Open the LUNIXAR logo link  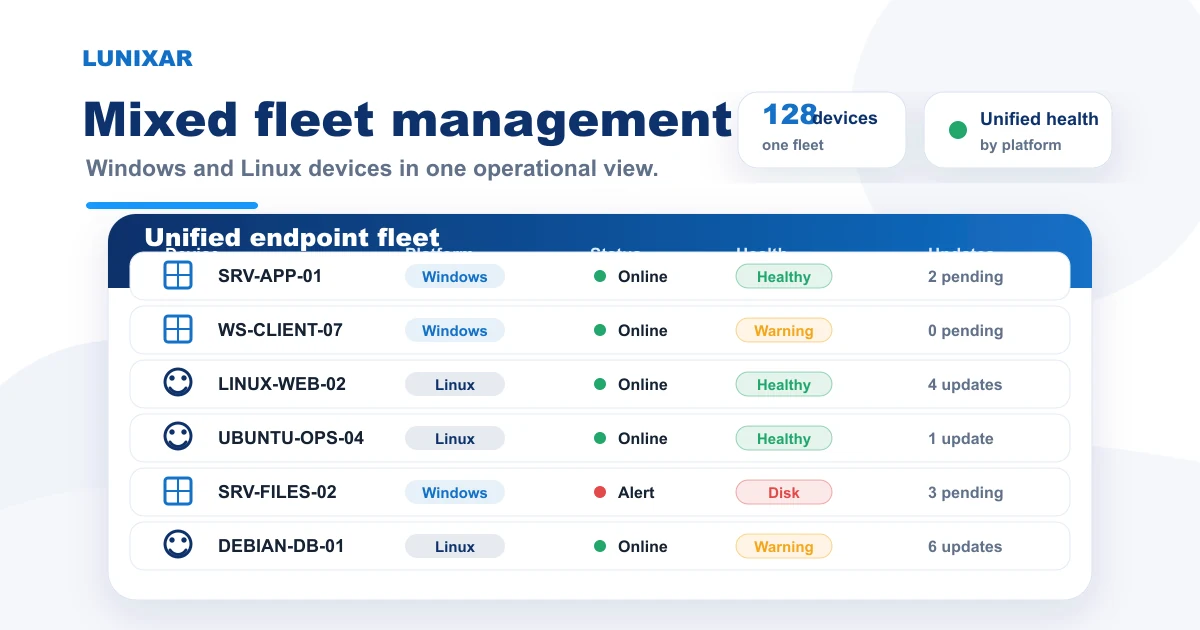point(138,58)
